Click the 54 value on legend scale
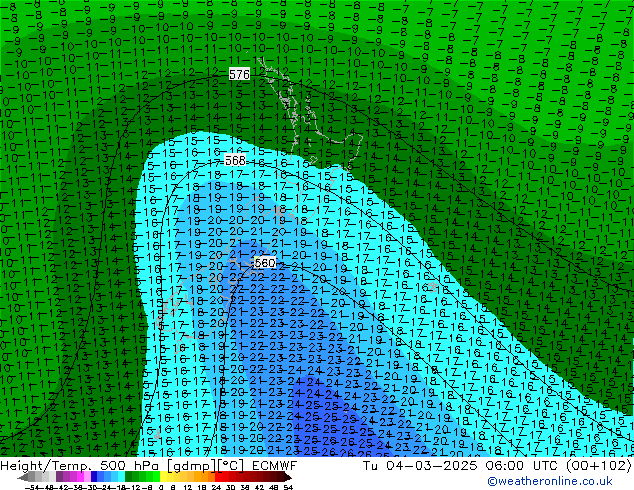The height and width of the screenshot is (490, 634). click(289, 486)
